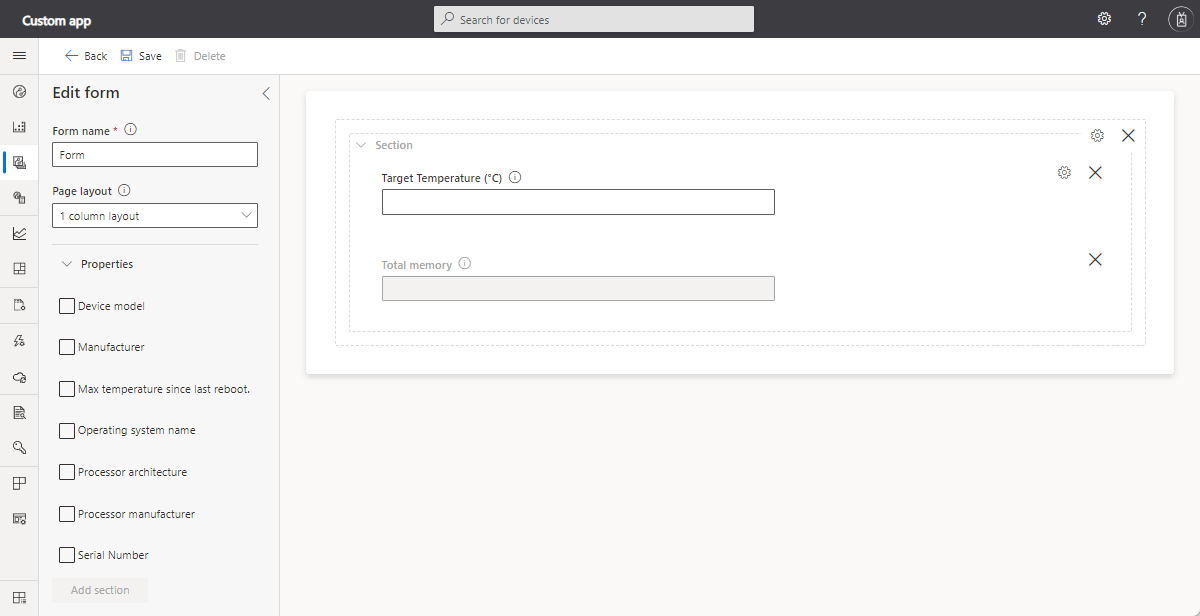1200x616 pixels.
Task: Open the Audit logs document-search sidebar icon
Action: point(19,412)
